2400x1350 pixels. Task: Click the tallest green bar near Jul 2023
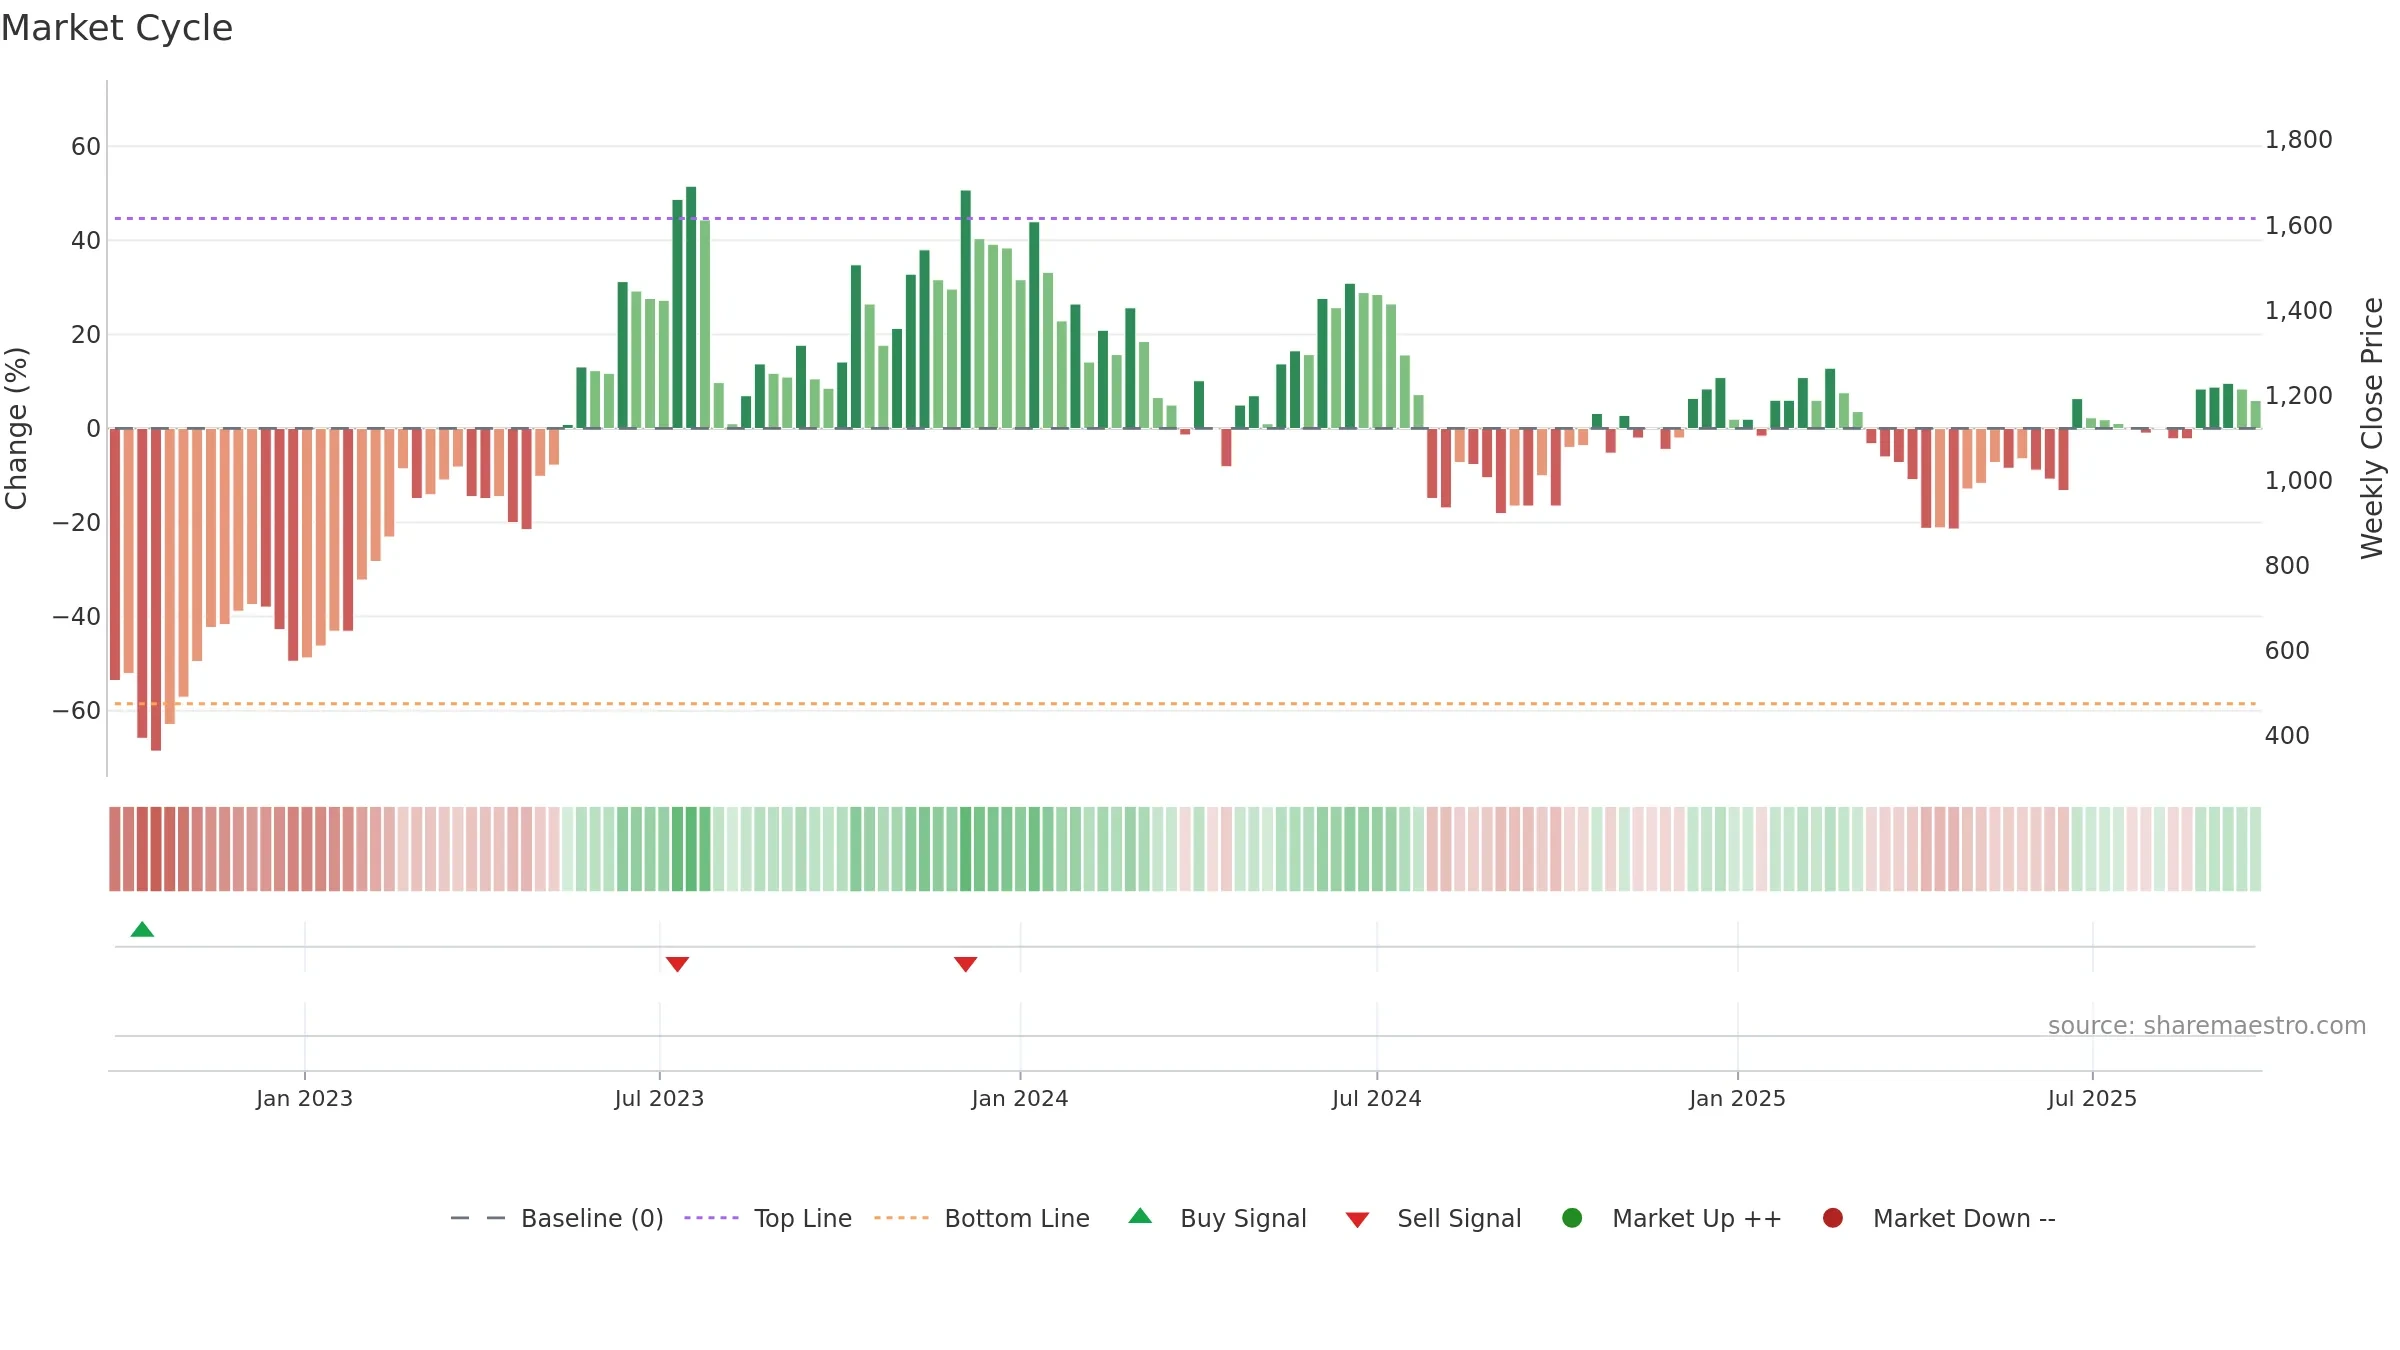691,307
